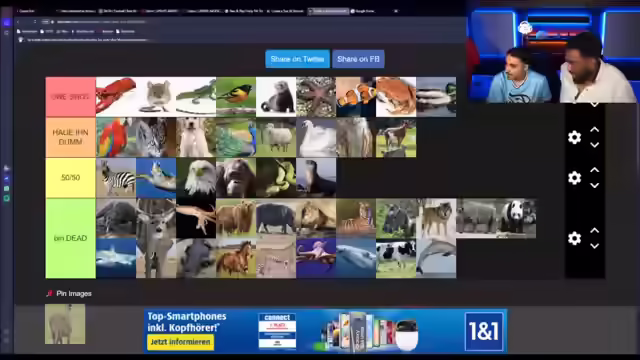Click the 1&1 logo in the ad
The height and width of the screenshot is (360, 640).
pyautogui.click(x=484, y=331)
